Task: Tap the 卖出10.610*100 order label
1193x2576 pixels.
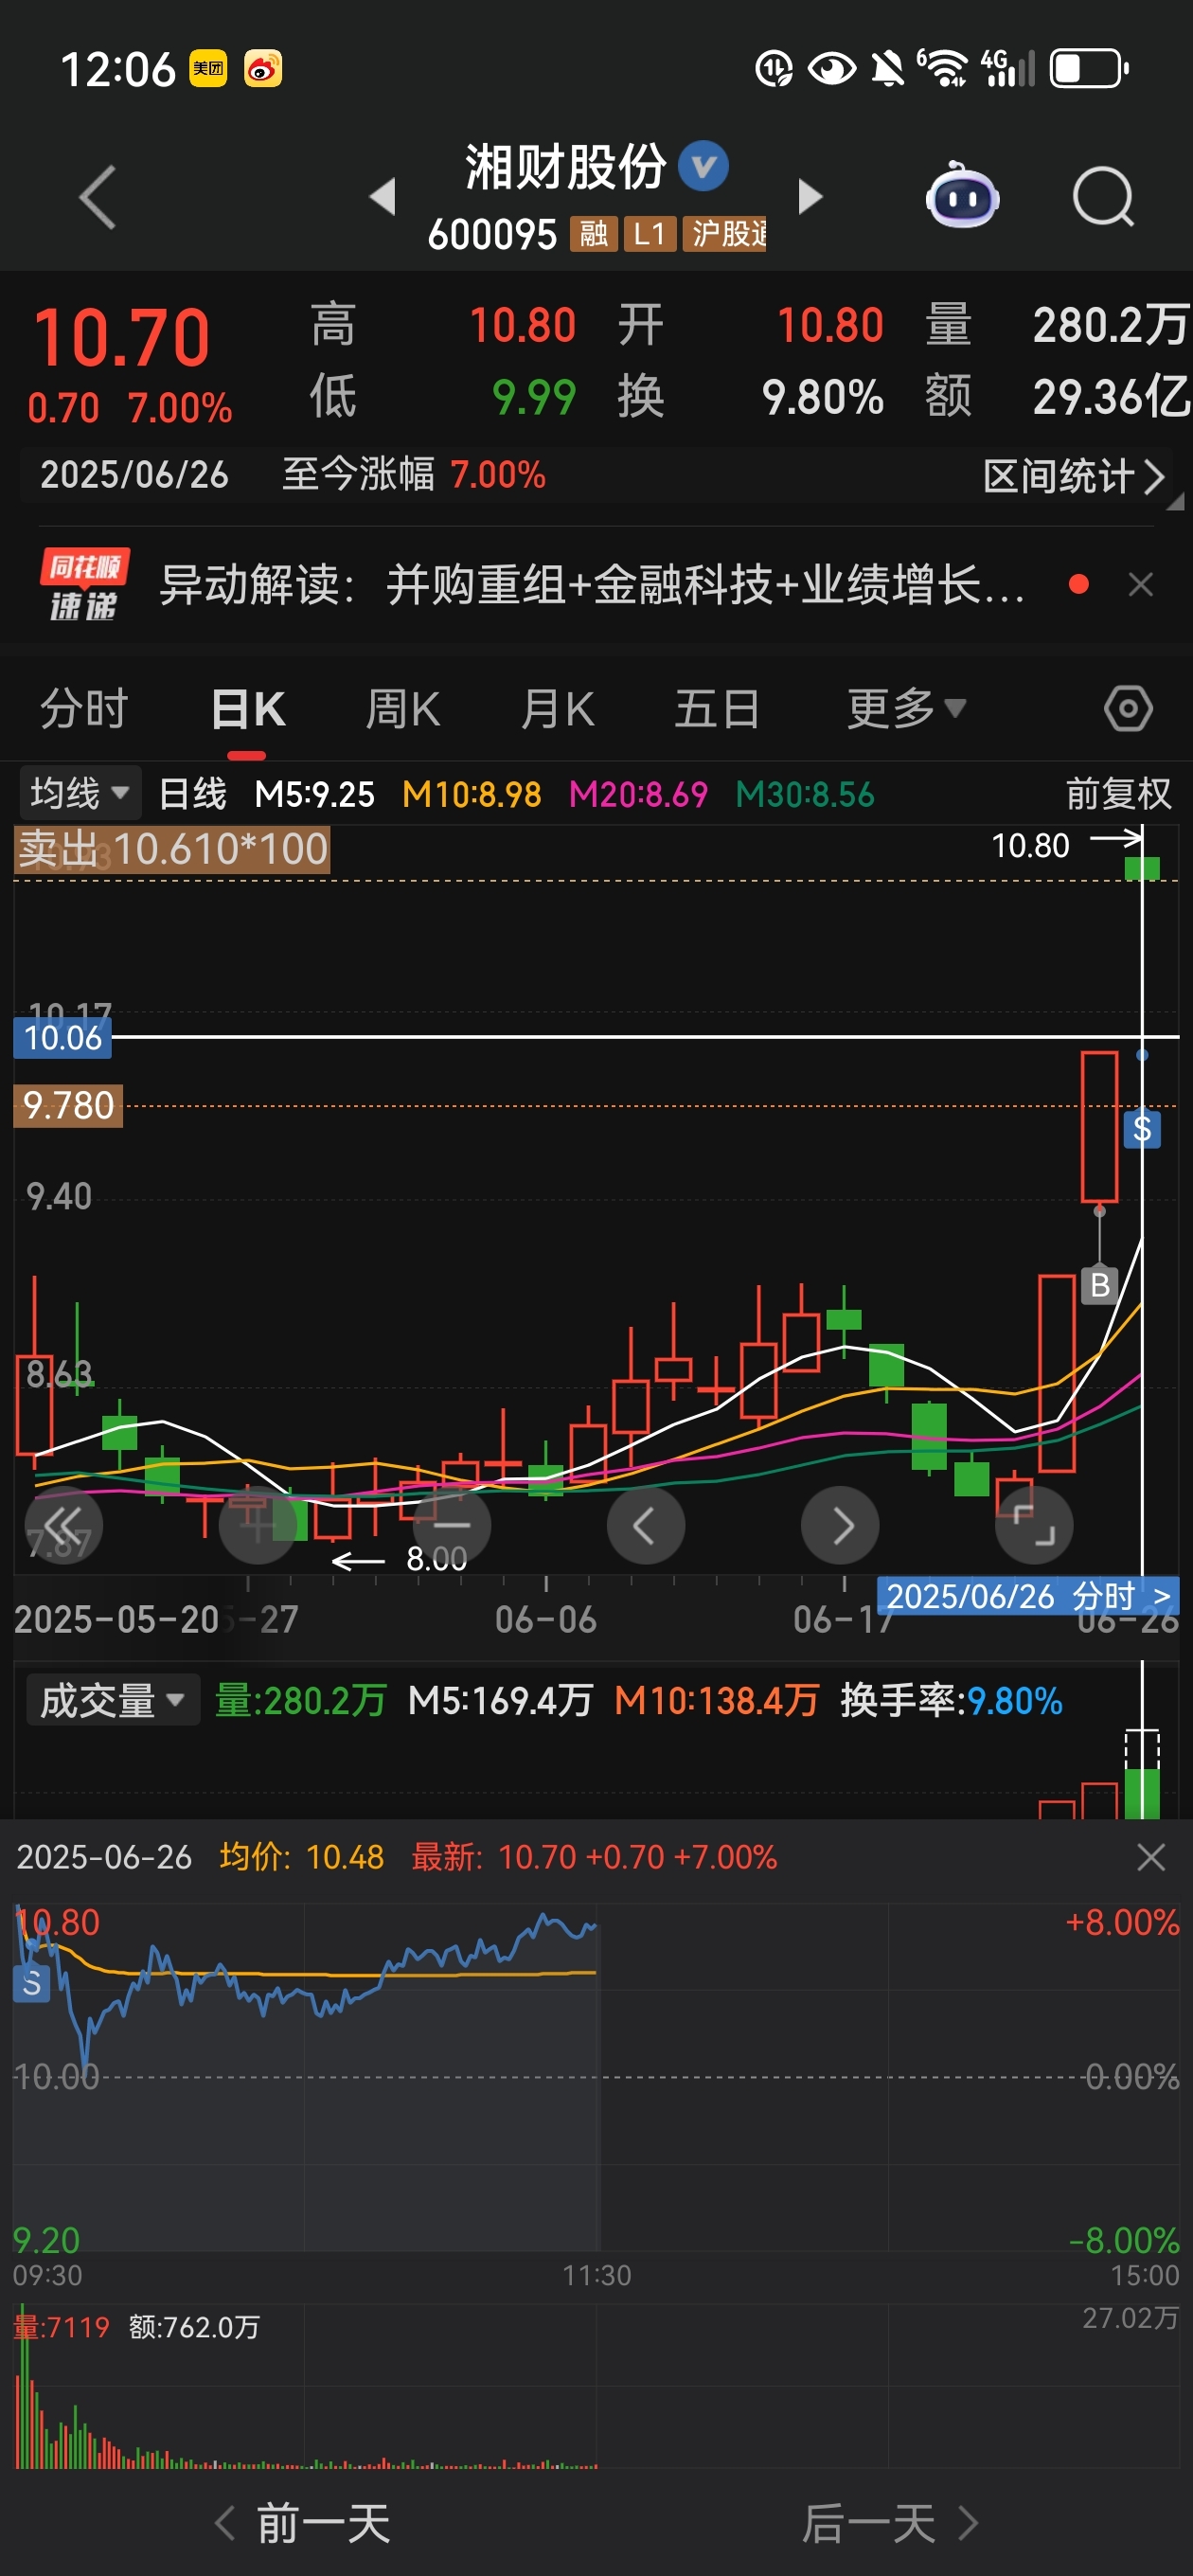Action: click(172, 849)
